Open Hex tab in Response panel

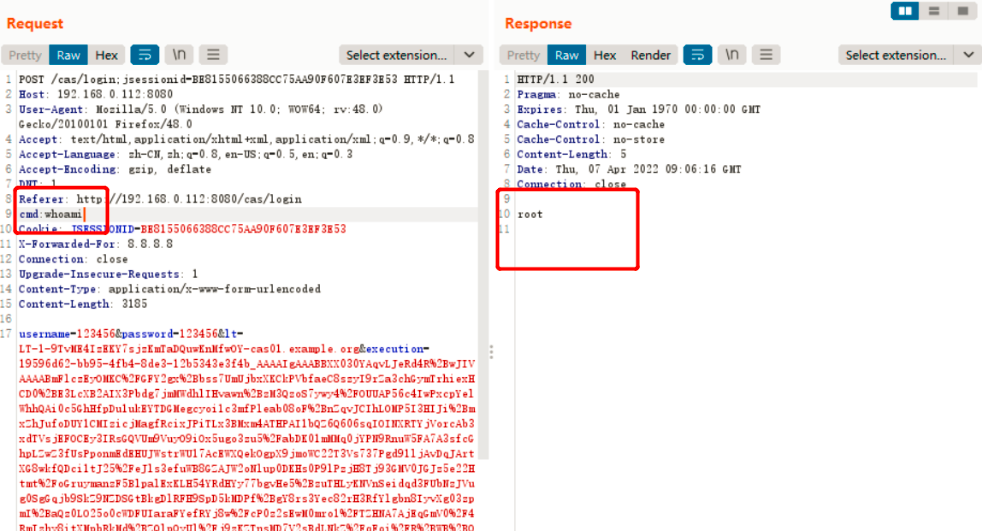(604, 55)
